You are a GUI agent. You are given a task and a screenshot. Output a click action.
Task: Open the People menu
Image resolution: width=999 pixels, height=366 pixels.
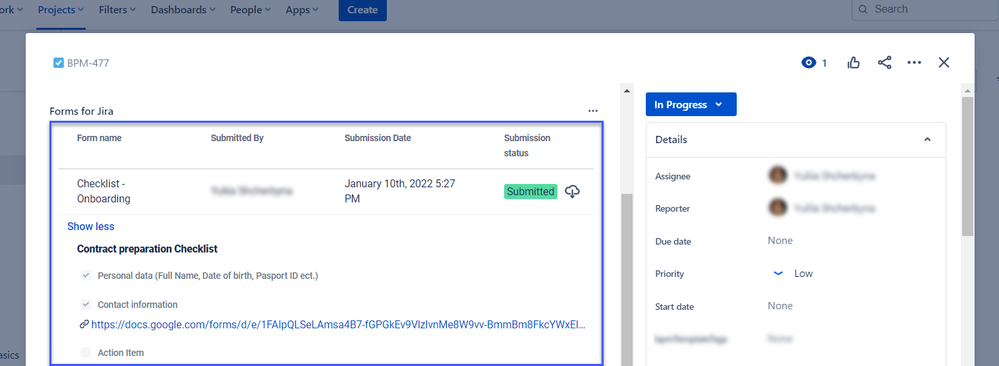point(250,10)
